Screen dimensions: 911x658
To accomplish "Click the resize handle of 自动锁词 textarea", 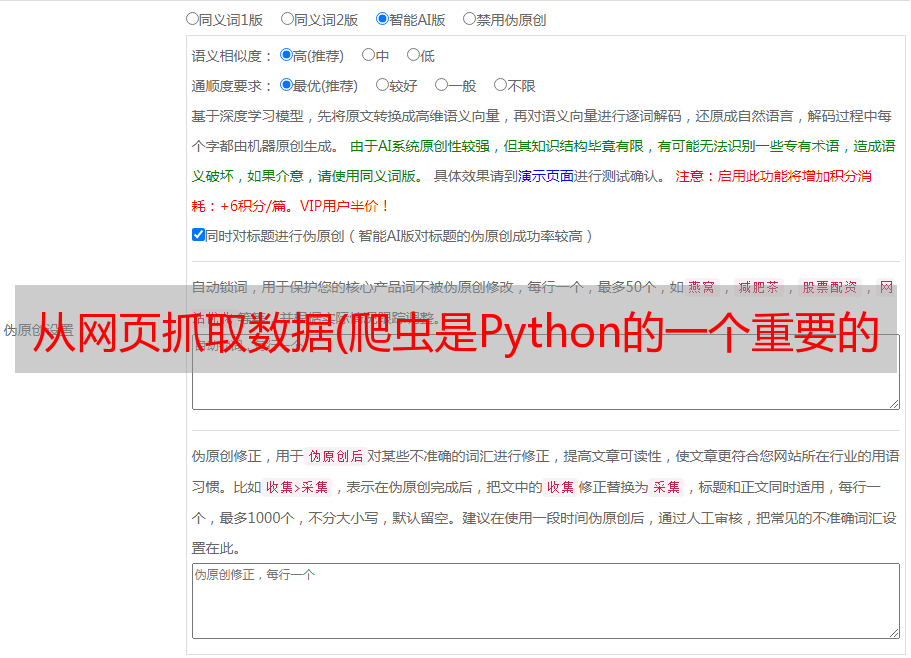I will tap(894, 404).
